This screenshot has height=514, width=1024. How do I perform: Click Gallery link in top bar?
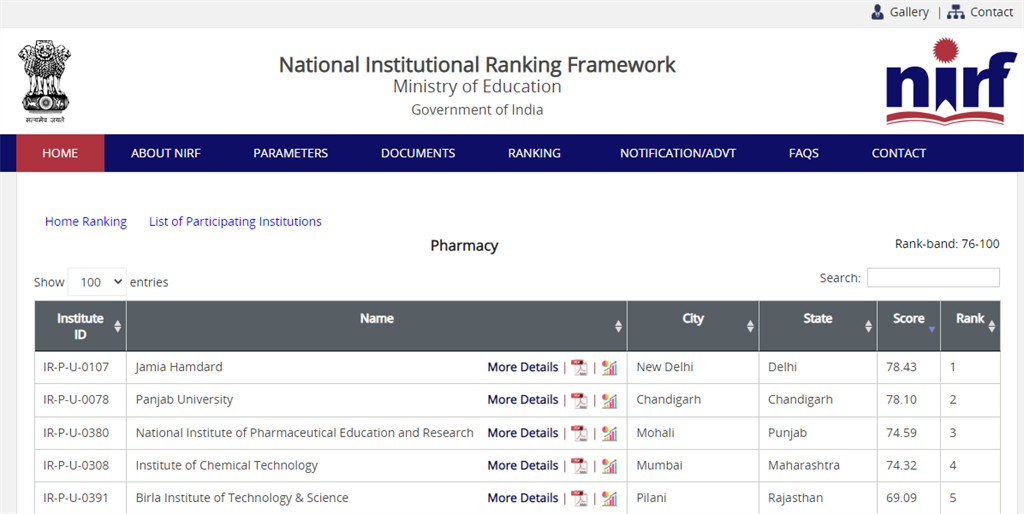coord(909,12)
